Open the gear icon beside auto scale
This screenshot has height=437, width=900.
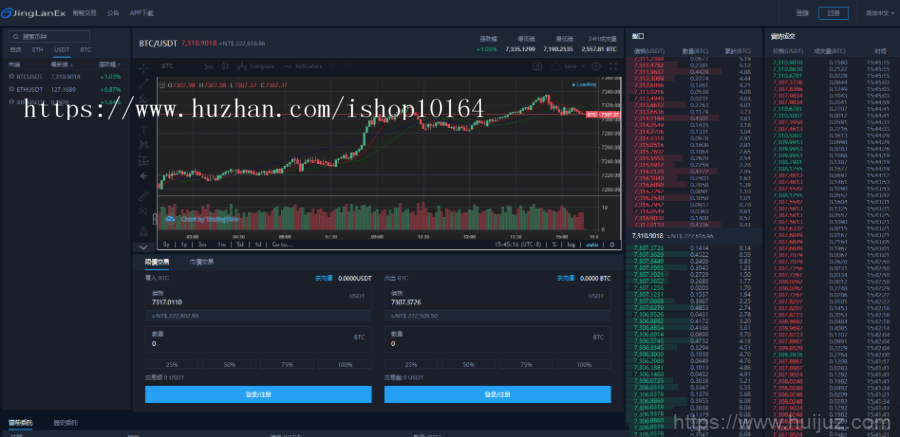pos(612,244)
